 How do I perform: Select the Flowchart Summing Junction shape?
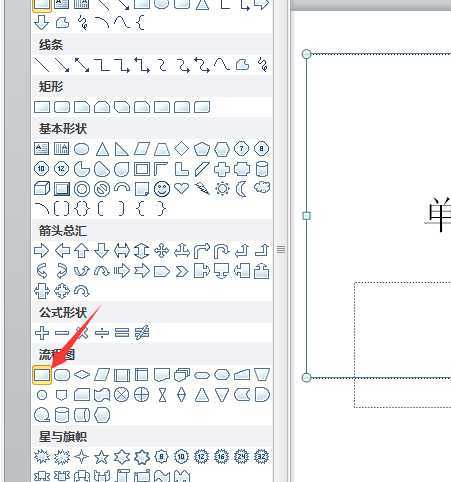click(x=122, y=395)
